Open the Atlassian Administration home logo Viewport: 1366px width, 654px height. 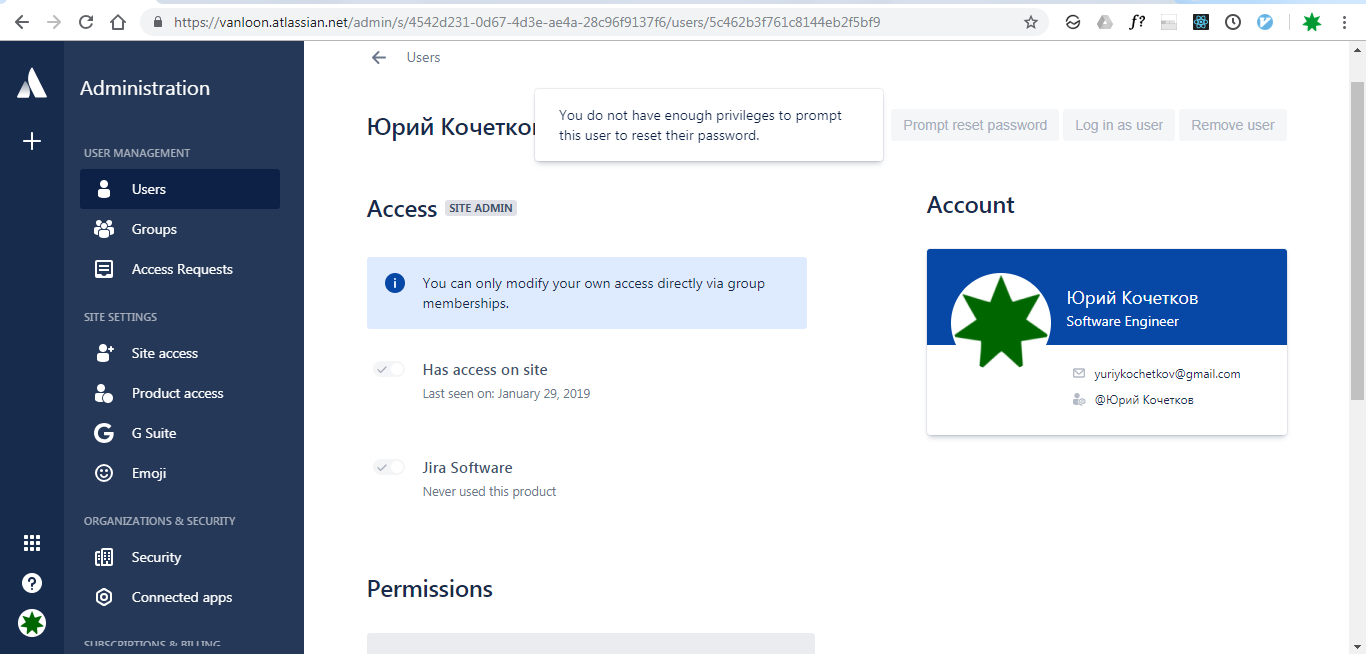(32, 83)
